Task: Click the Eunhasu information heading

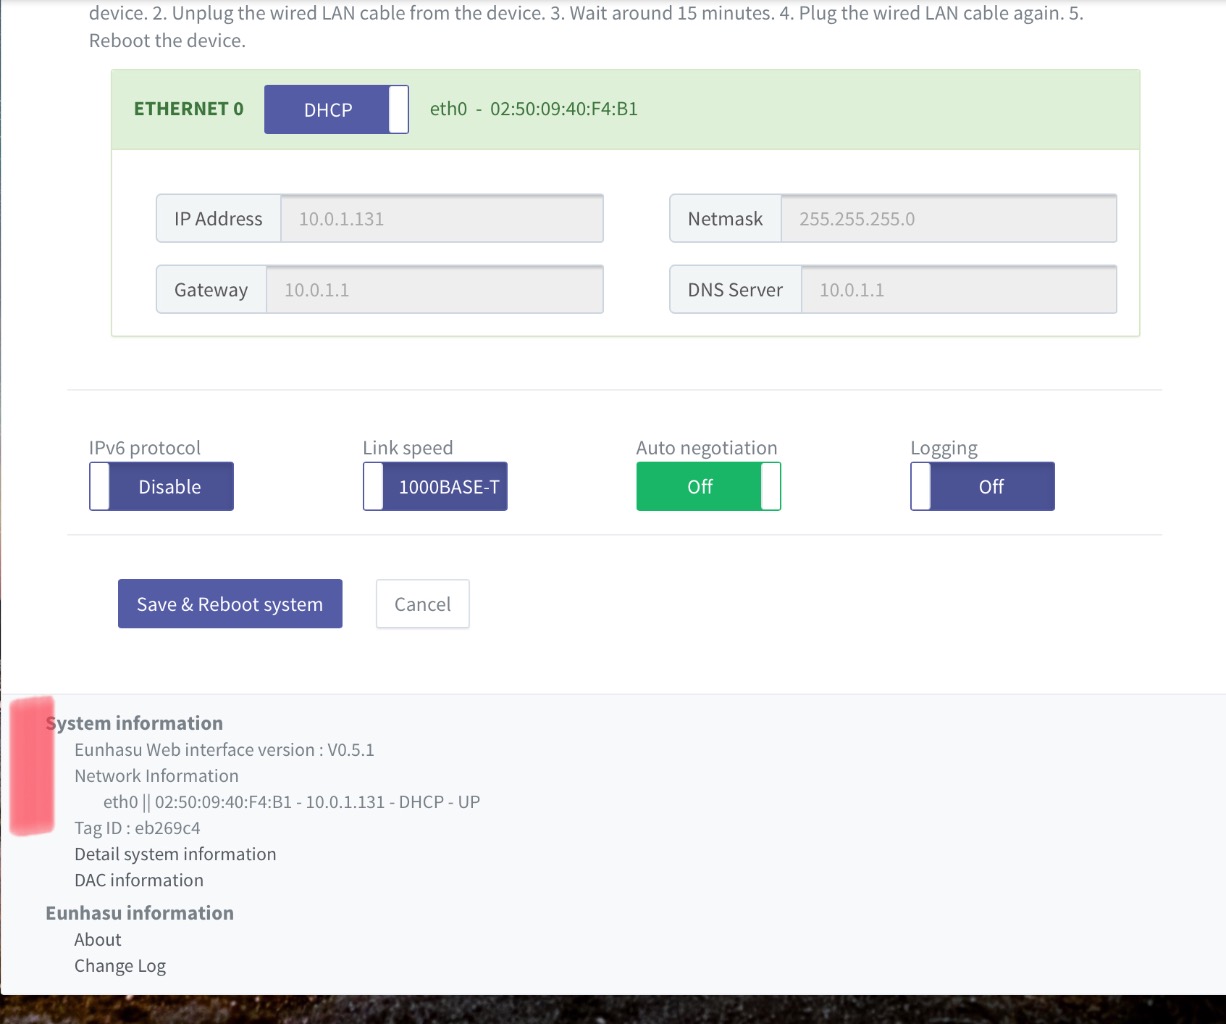Action: tap(140, 913)
